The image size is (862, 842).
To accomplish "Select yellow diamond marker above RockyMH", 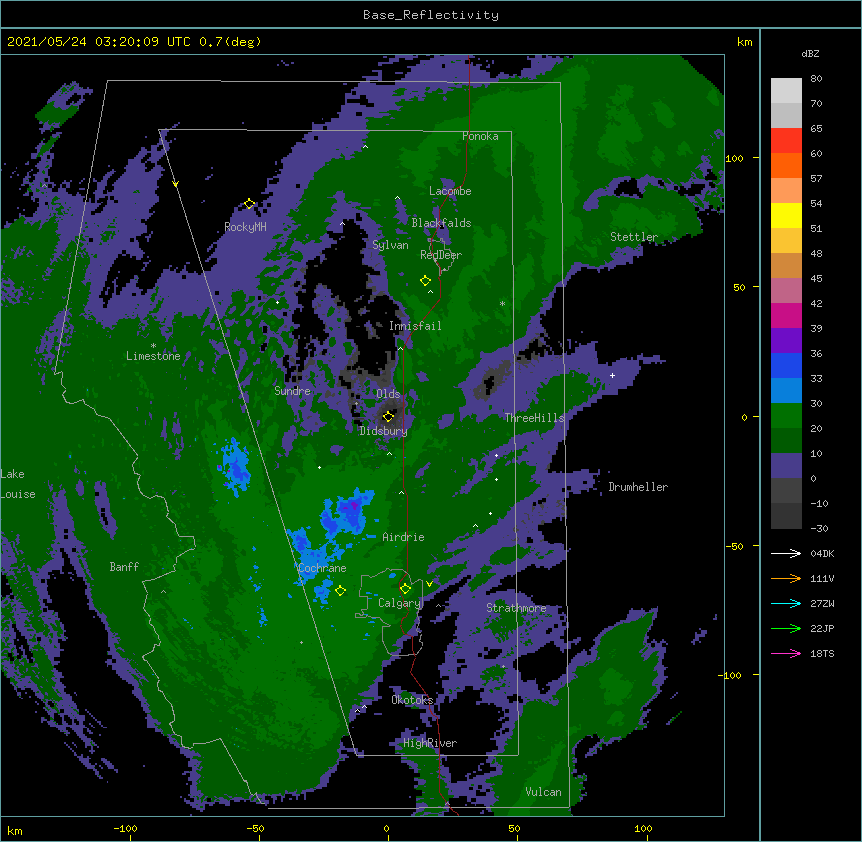I will 249,204.
